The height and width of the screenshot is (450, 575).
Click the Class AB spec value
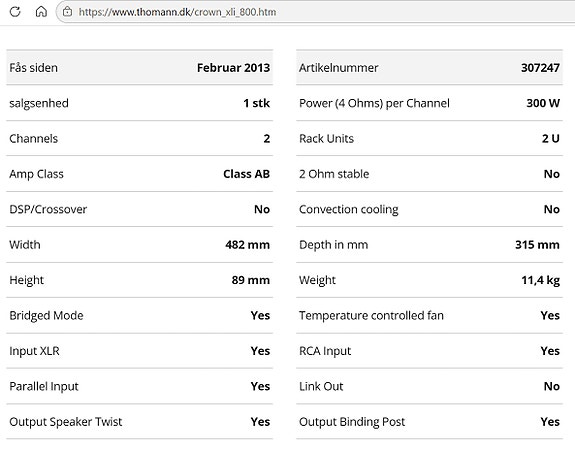246,174
